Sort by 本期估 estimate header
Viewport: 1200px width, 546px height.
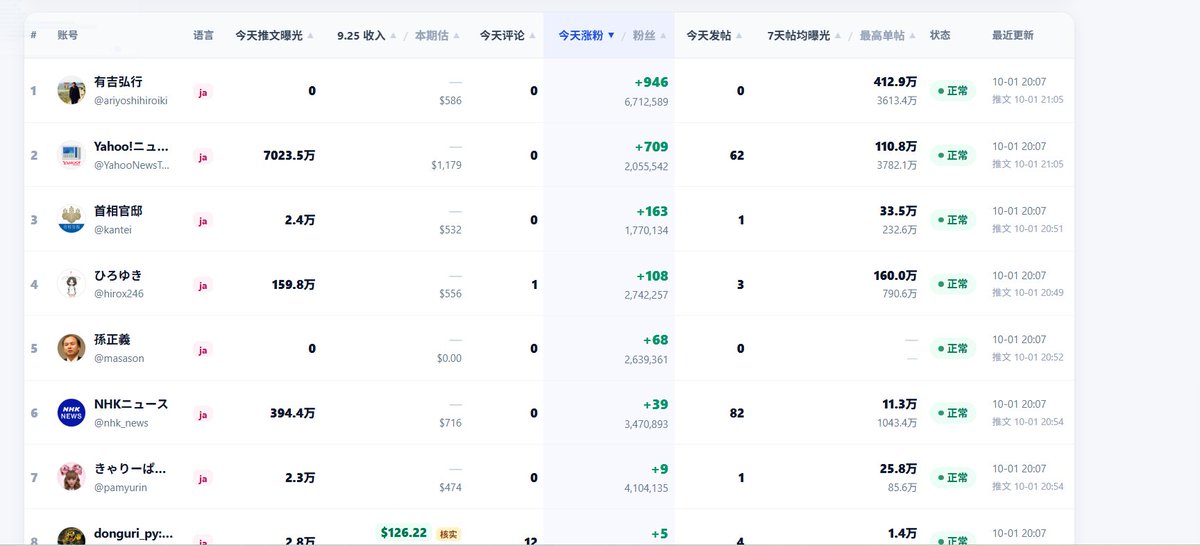[x=437, y=35]
